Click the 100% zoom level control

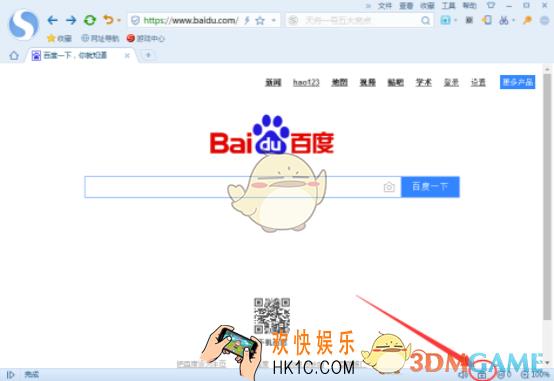(x=536, y=374)
